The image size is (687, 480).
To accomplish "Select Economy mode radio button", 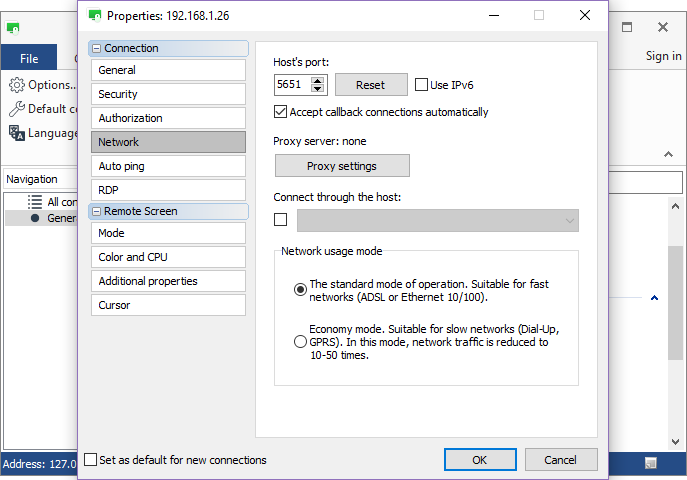I will tap(300, 342).
